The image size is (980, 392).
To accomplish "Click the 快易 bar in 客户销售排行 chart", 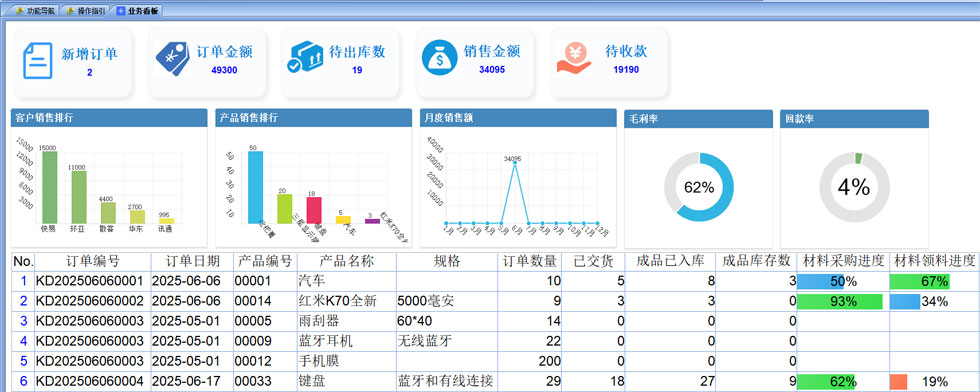I will click(x=49, y=187).
